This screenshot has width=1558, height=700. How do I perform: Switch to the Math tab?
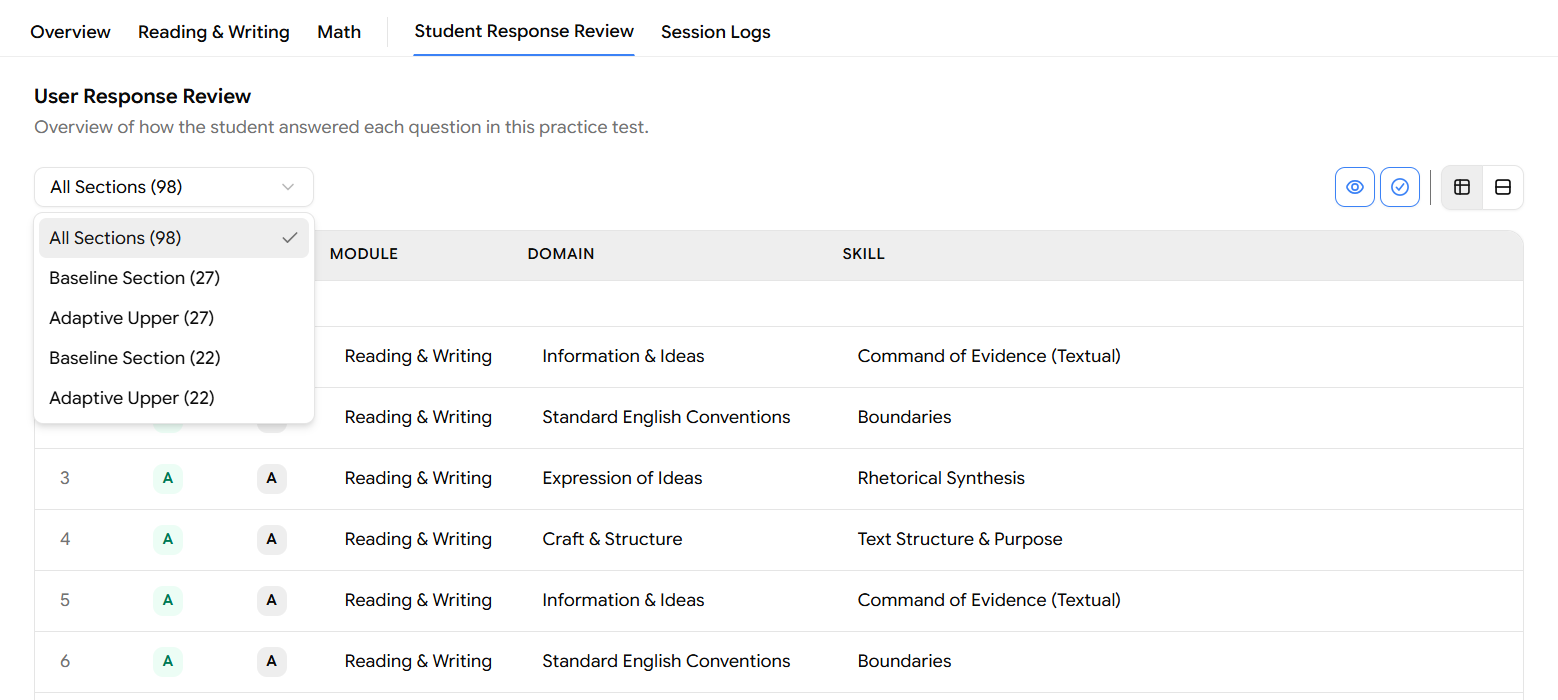(339, 32)
